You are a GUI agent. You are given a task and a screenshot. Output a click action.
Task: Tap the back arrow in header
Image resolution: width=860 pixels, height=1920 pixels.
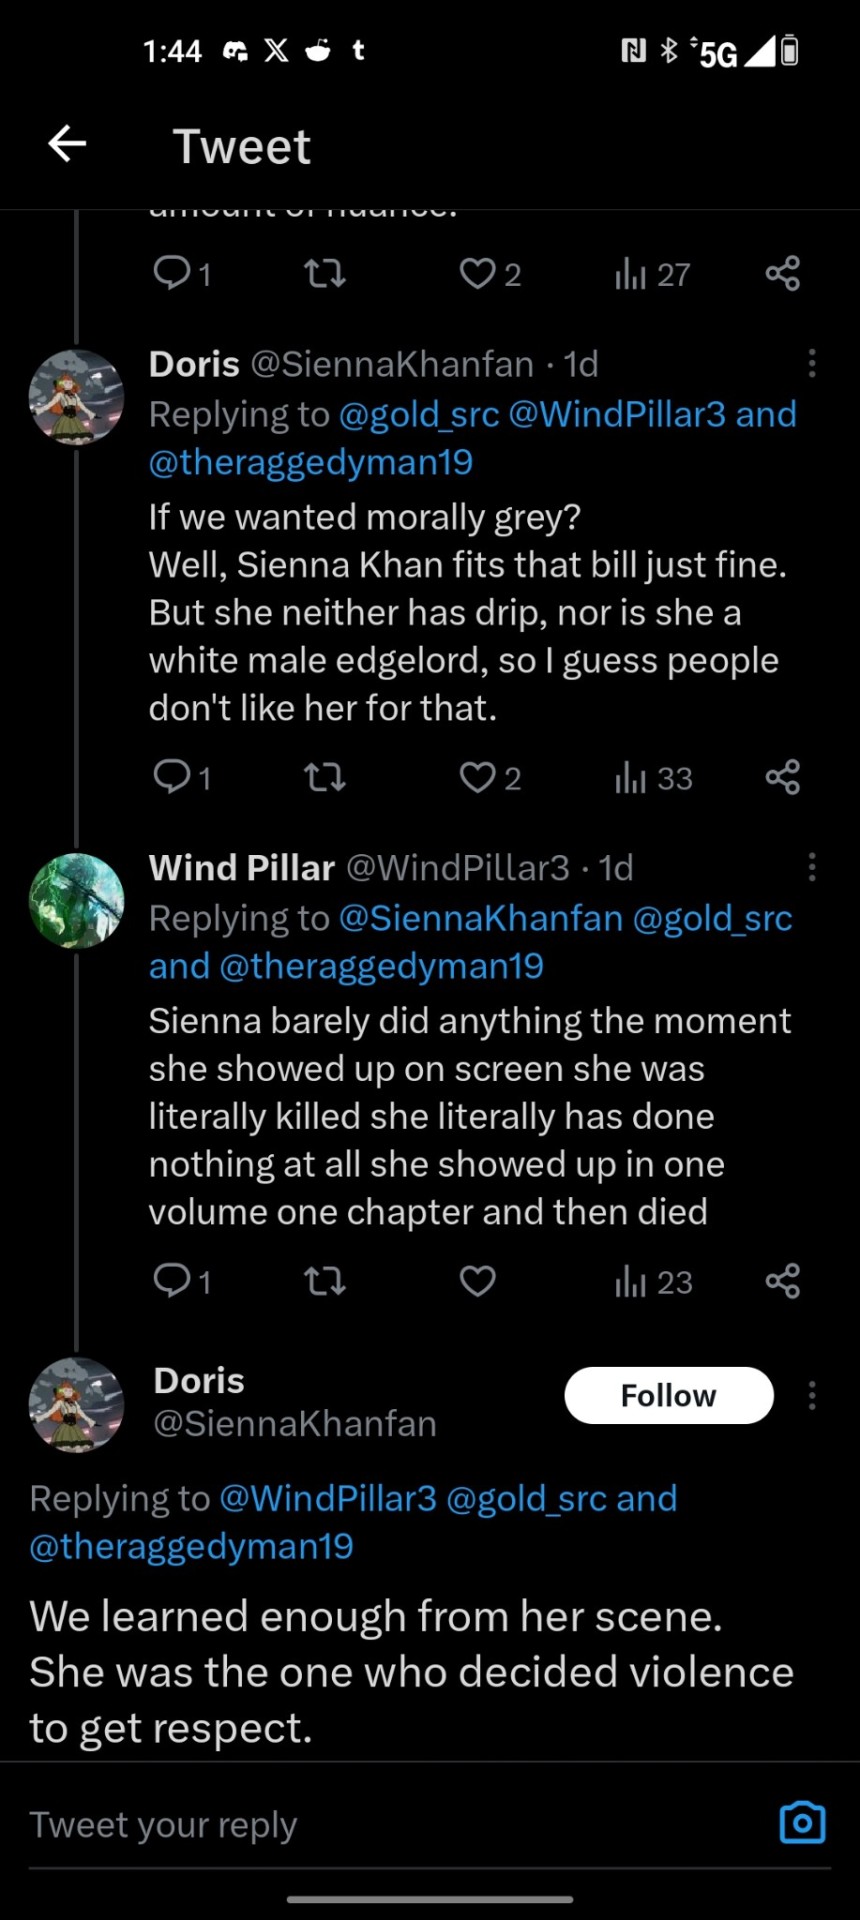coord(67,144)
